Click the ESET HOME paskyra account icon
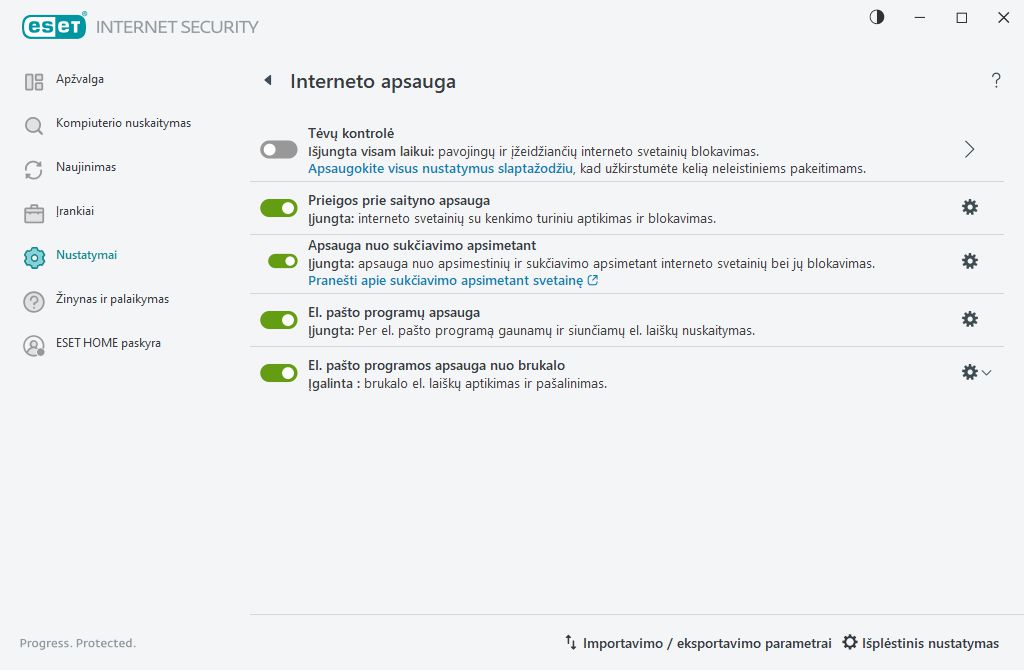This screenshot has width=1024, height=670. pos(33,343)
